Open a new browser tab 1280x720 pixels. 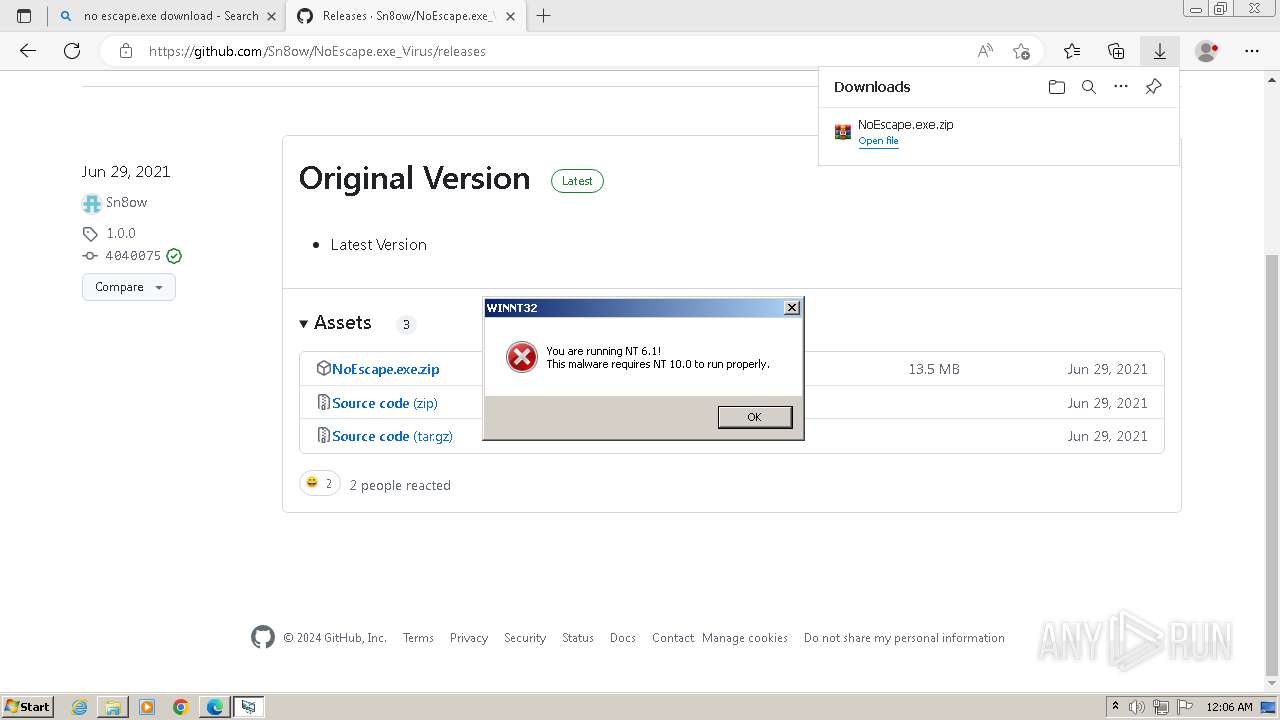(x=544, y=16)
